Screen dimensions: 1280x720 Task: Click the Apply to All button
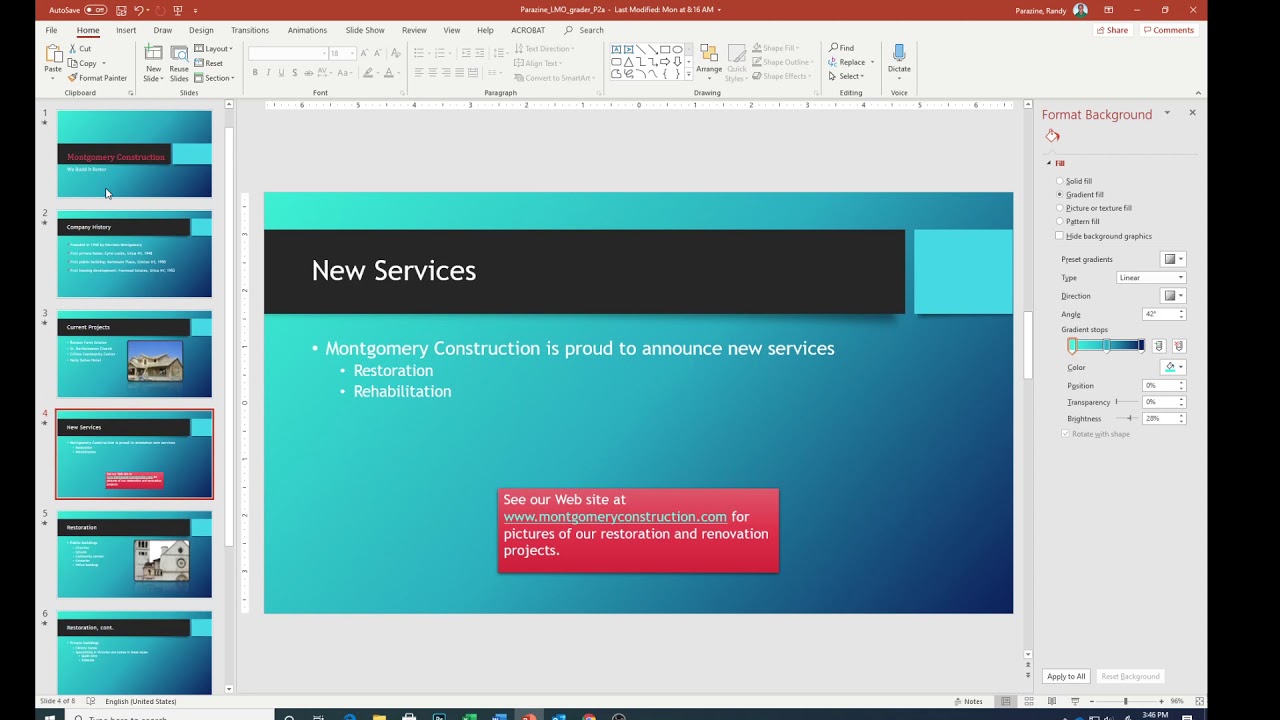pos(1066,677)
